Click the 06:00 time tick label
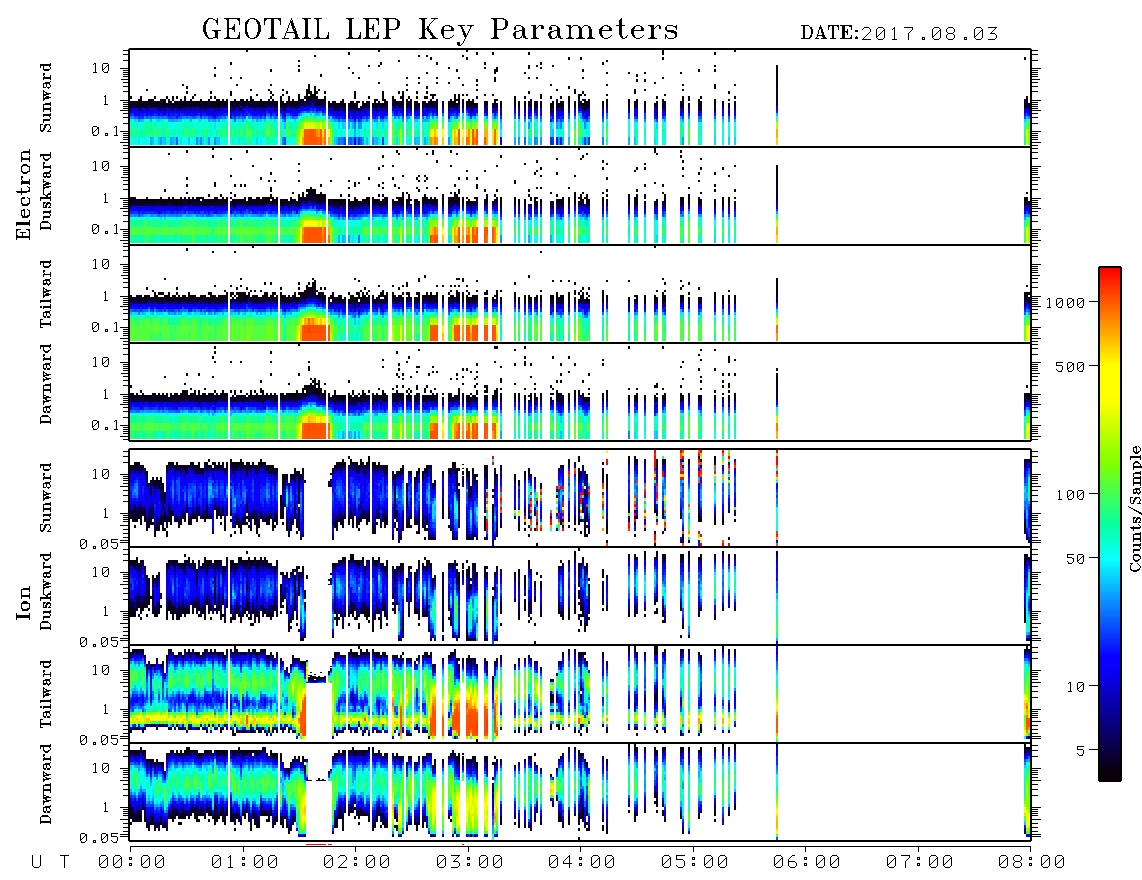 [806, 863]
